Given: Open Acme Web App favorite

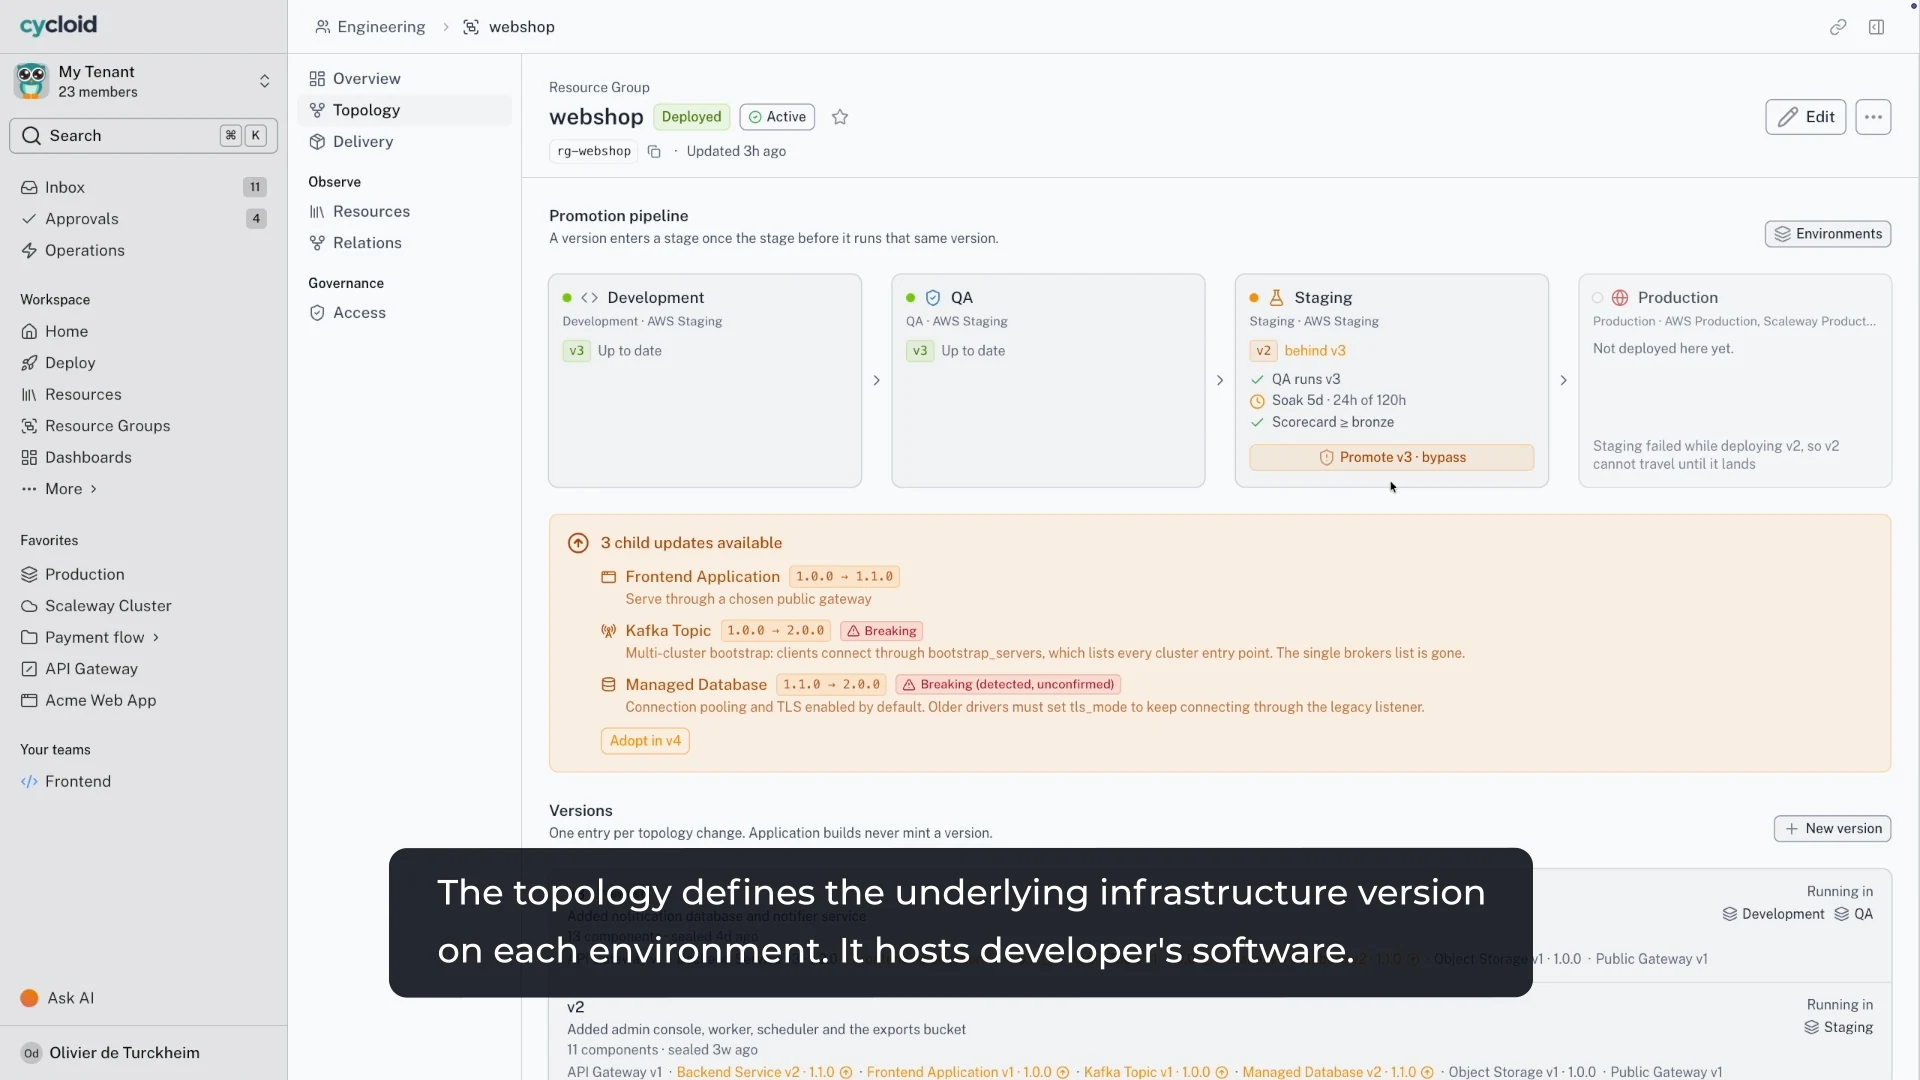Looking at the screenshot, I should (x=144, y=700).
